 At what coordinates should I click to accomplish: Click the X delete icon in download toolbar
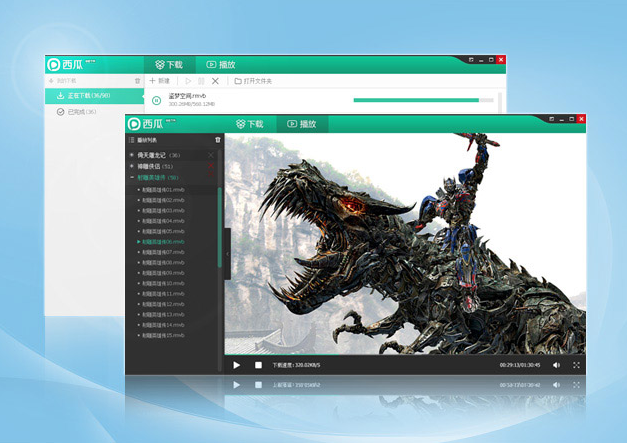tap(215, 81)
